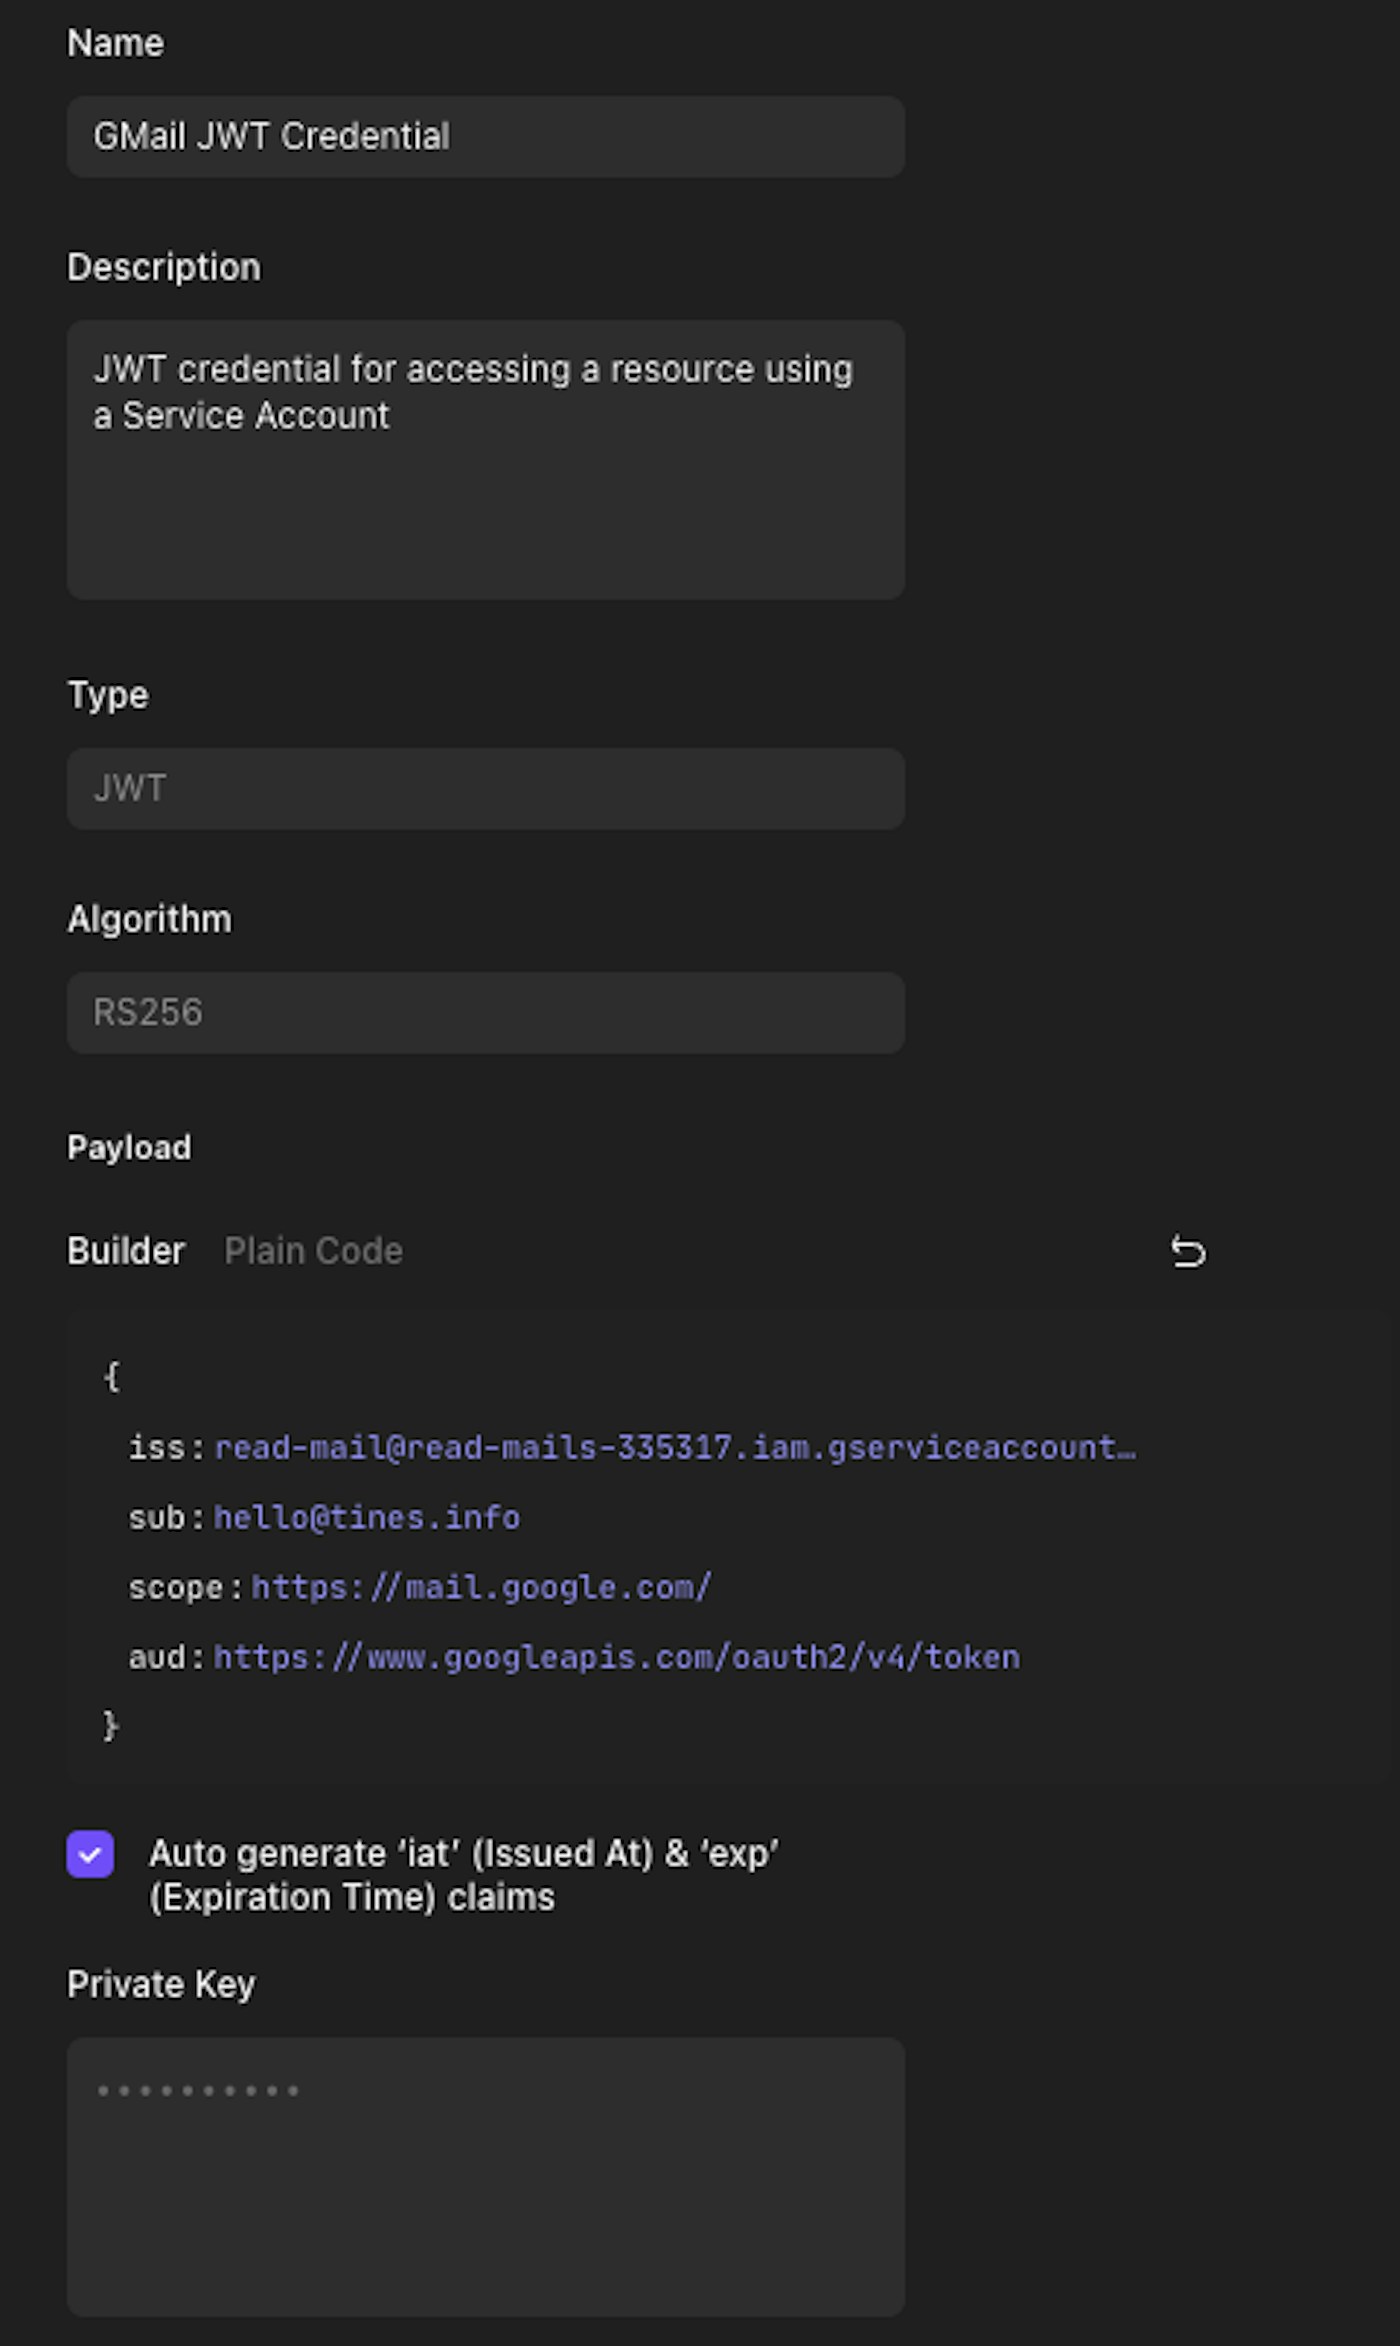Switch to the Builder payload tab

pos(126,1251)
